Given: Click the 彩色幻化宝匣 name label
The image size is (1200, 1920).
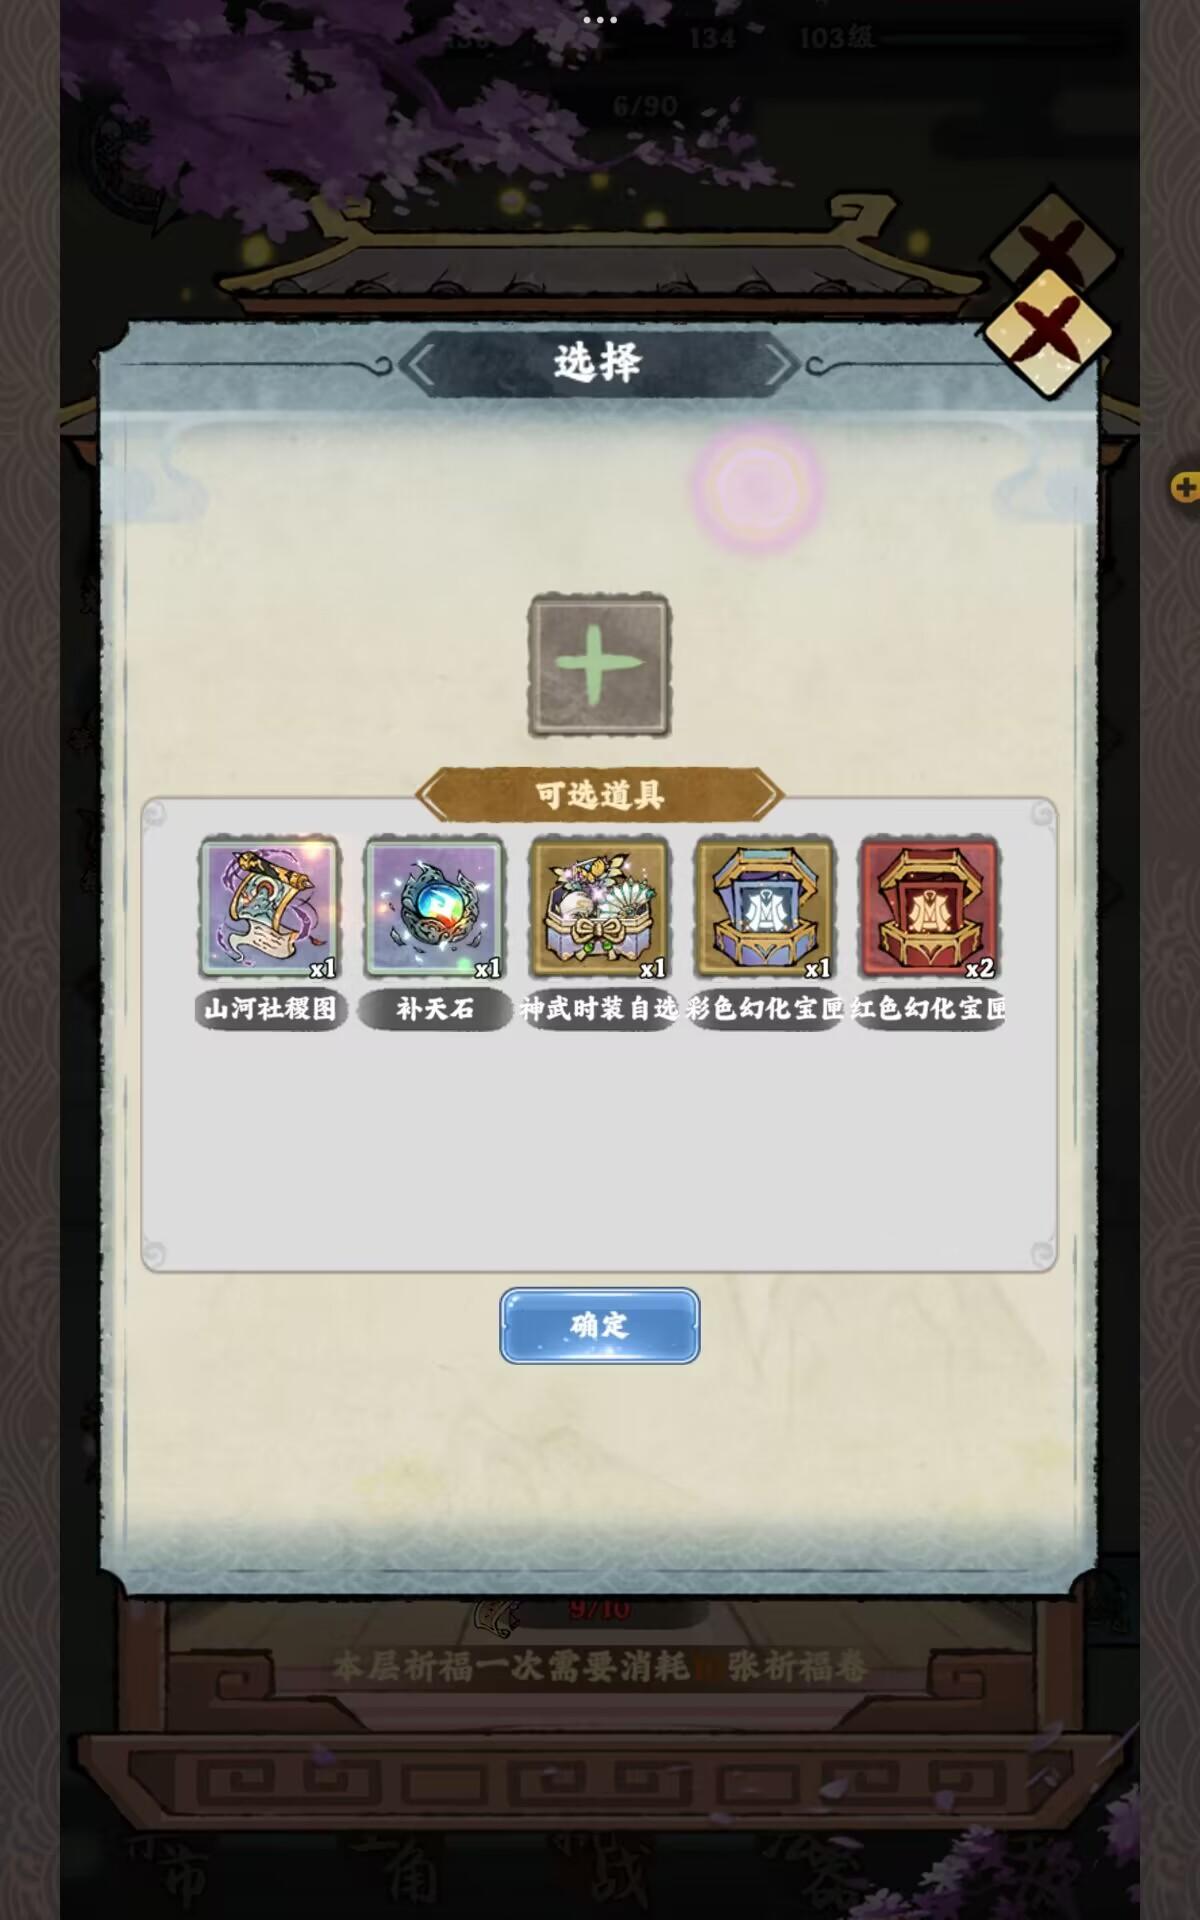Looking at the screenshot, I should tap(764, 1008).
